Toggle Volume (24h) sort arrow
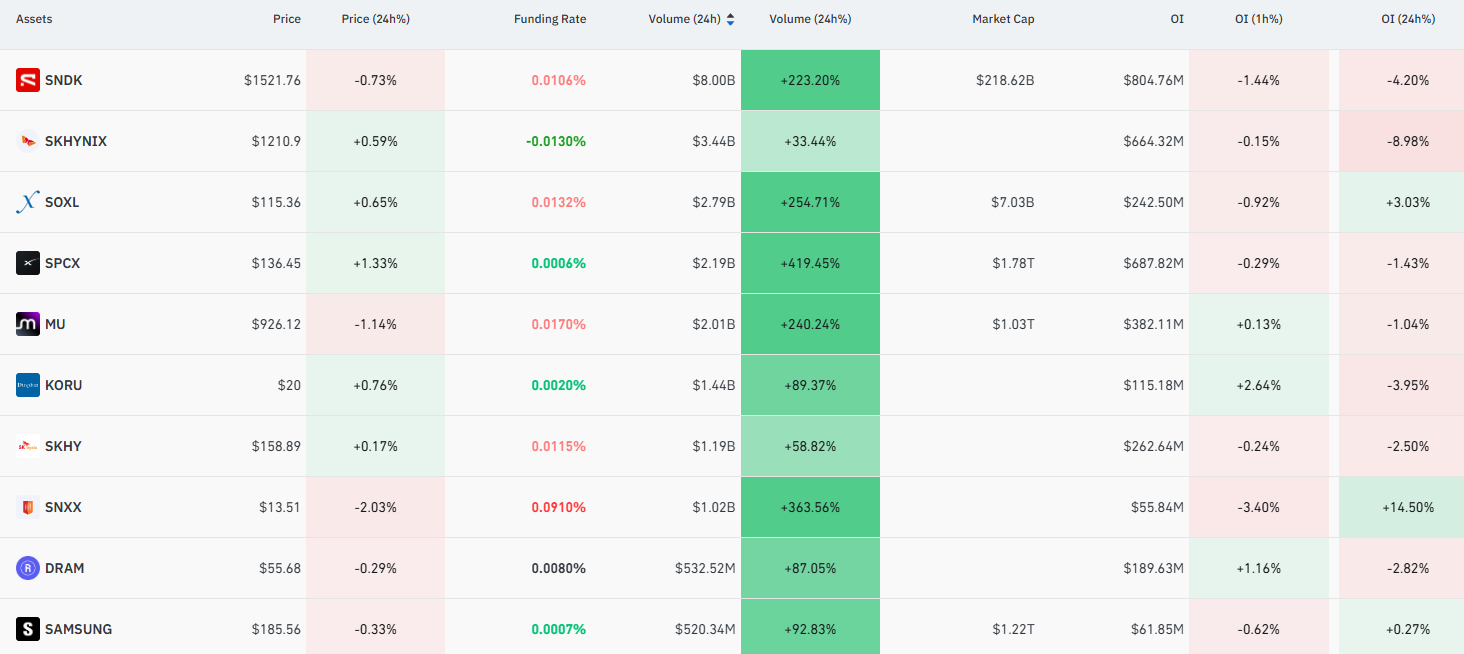 pos(730,19)
